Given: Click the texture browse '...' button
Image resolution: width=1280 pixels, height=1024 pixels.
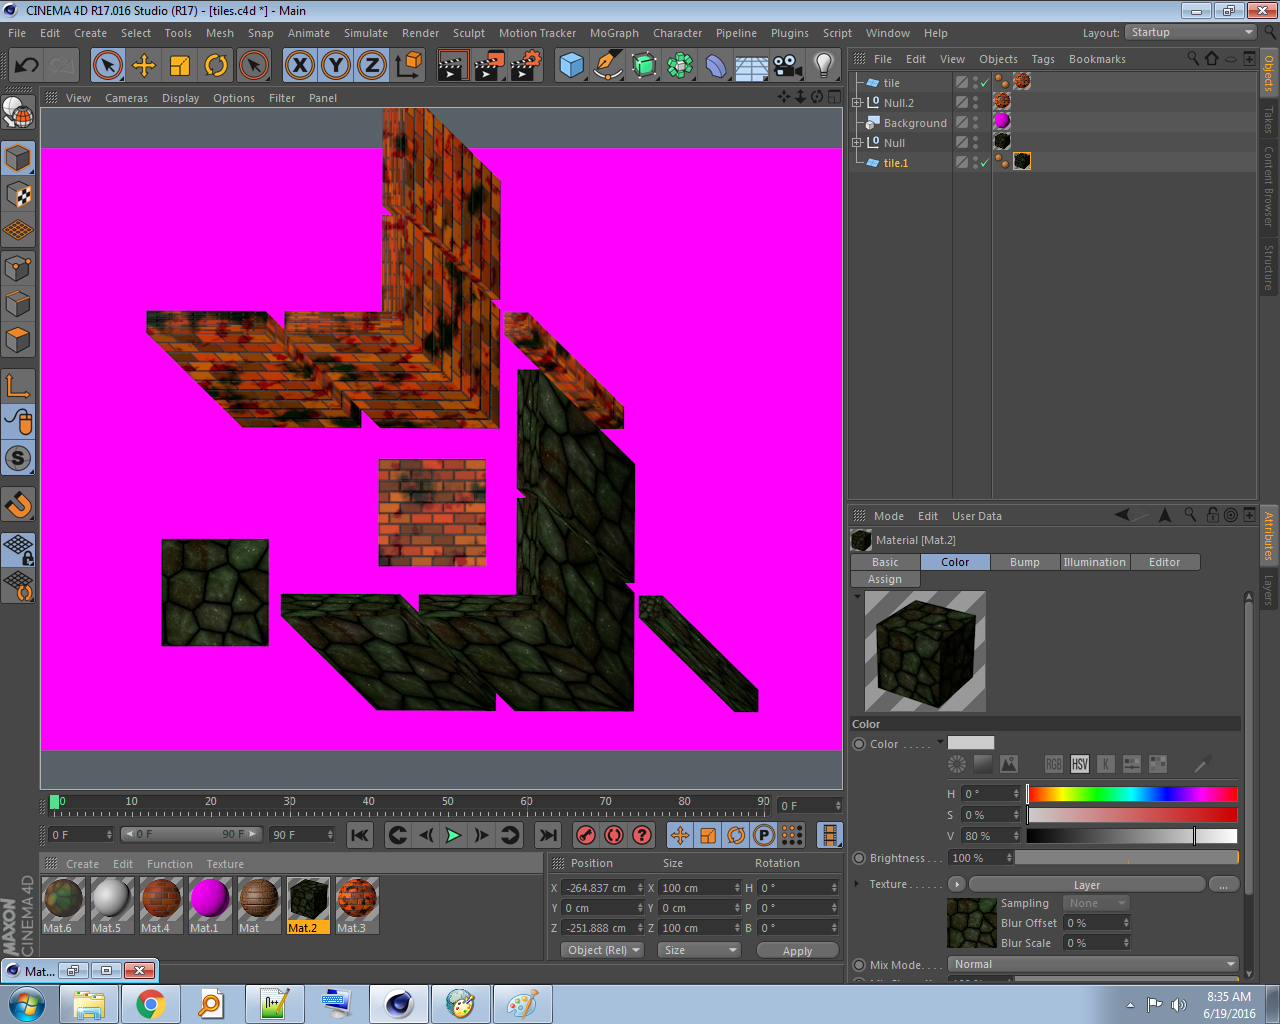Looking at the screenshot, I should coord(1224,884).
